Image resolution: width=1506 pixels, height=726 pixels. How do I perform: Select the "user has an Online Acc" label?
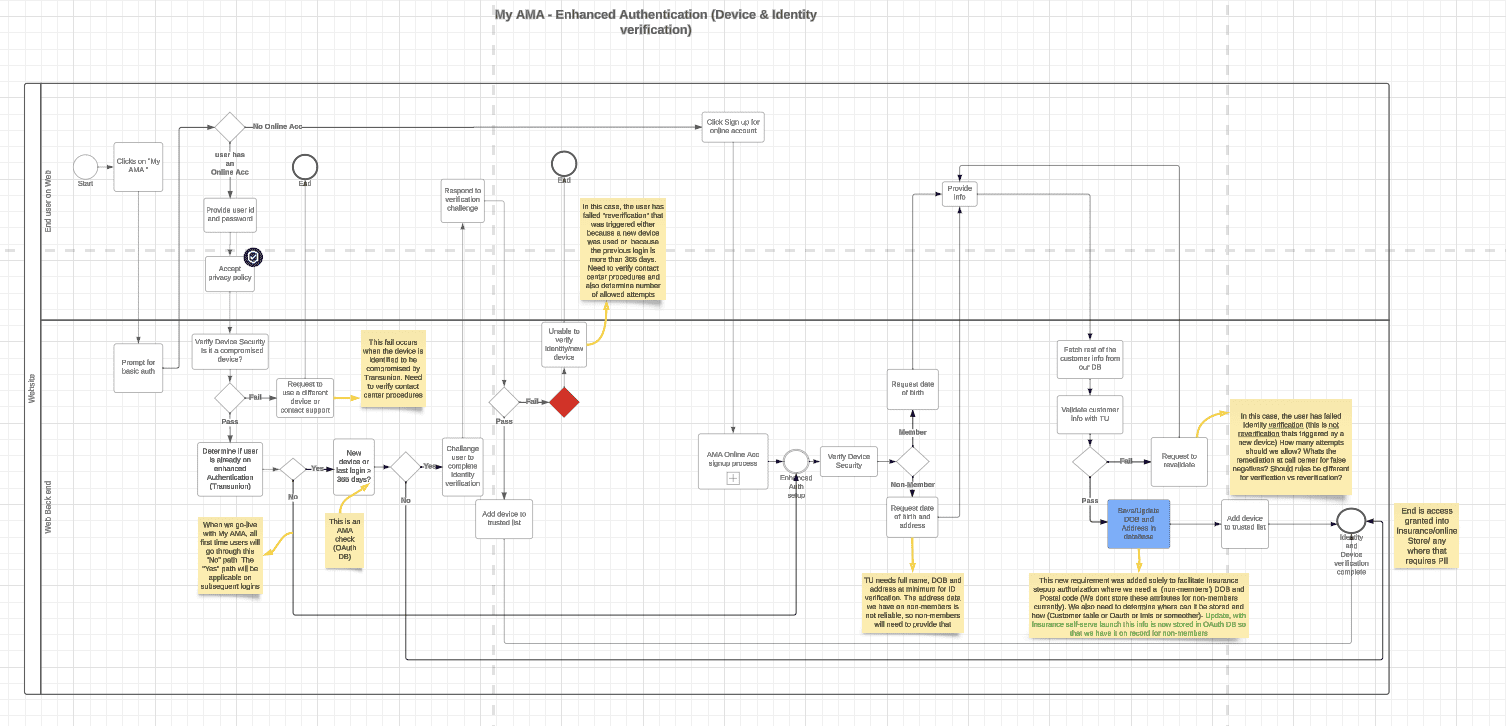(230, 163)
